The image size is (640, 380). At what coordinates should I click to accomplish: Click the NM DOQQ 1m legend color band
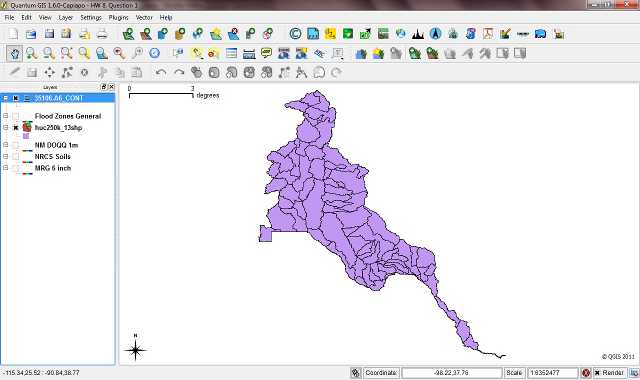click(x=27, y=151)
